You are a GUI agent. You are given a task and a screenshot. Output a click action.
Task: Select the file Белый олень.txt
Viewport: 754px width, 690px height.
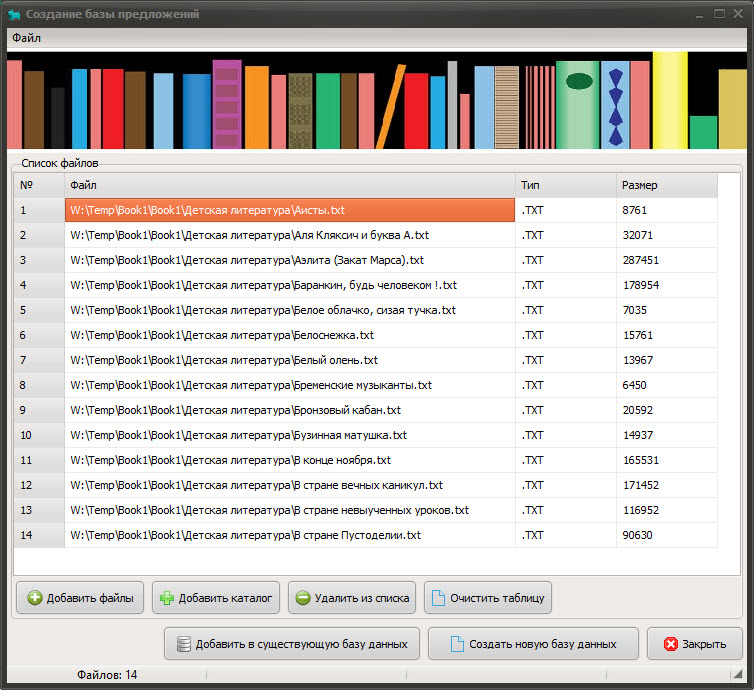pos(290,360)
